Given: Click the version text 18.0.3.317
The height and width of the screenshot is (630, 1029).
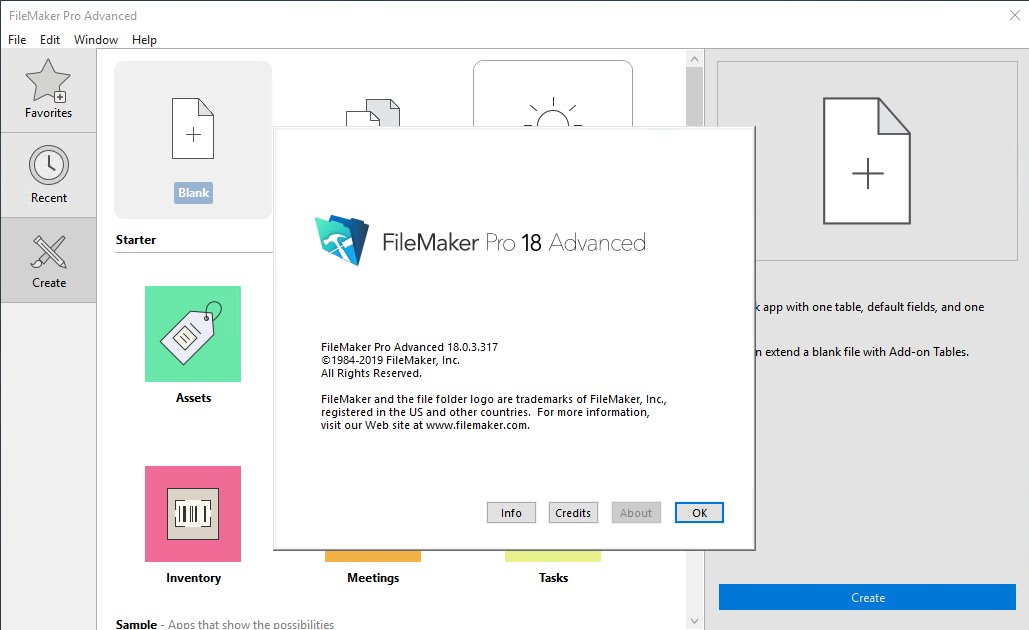Looking at the screenshot, I should click(x=472, y=347).
